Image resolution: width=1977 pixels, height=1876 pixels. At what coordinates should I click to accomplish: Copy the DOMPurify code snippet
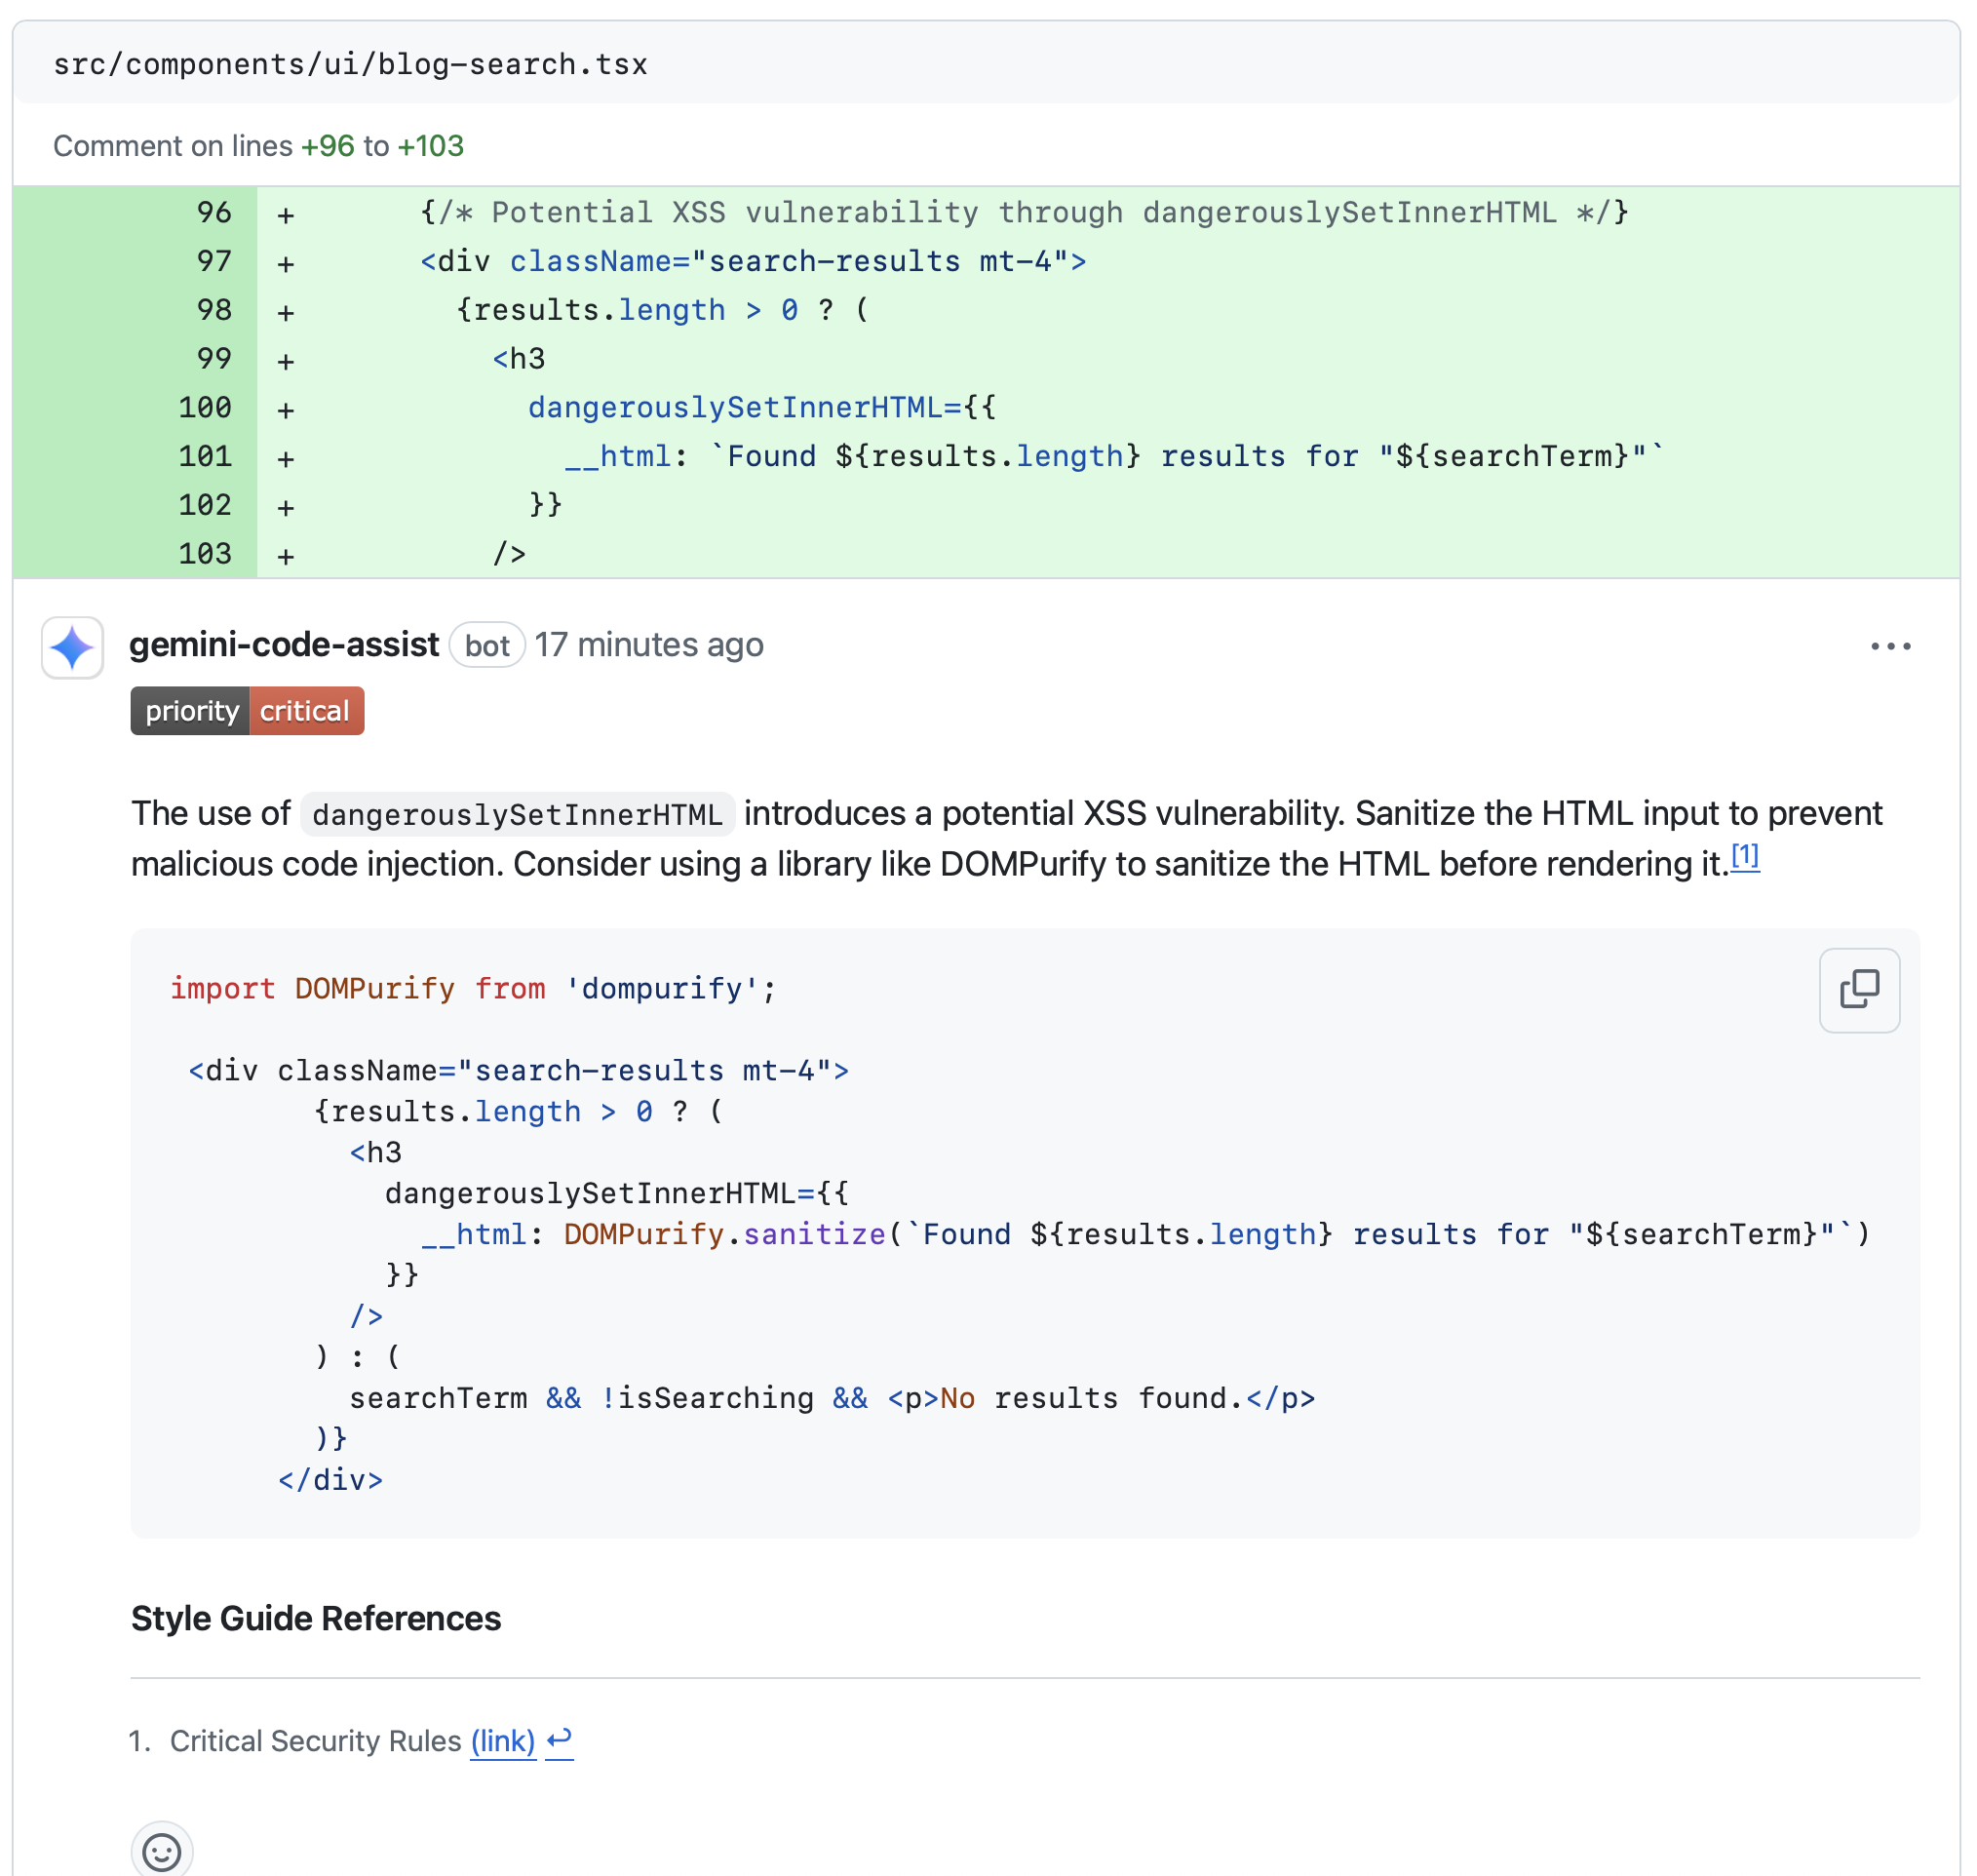click(x=1859, y=989)
